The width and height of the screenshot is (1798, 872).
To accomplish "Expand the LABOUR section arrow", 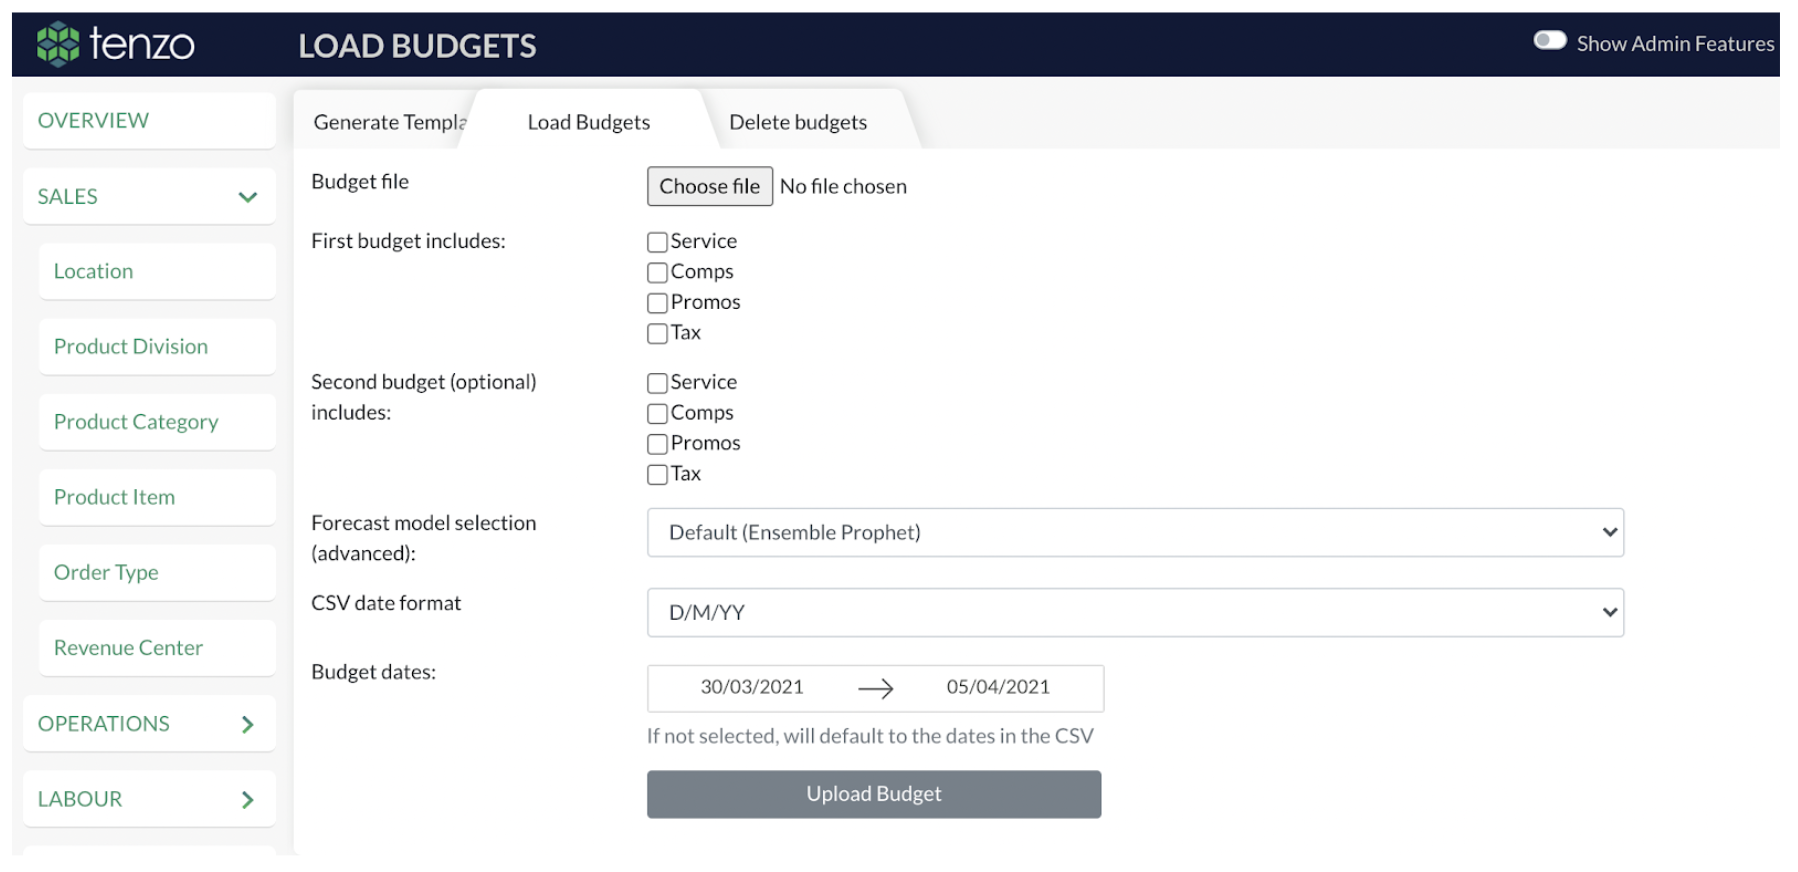I will click(248, 799).
